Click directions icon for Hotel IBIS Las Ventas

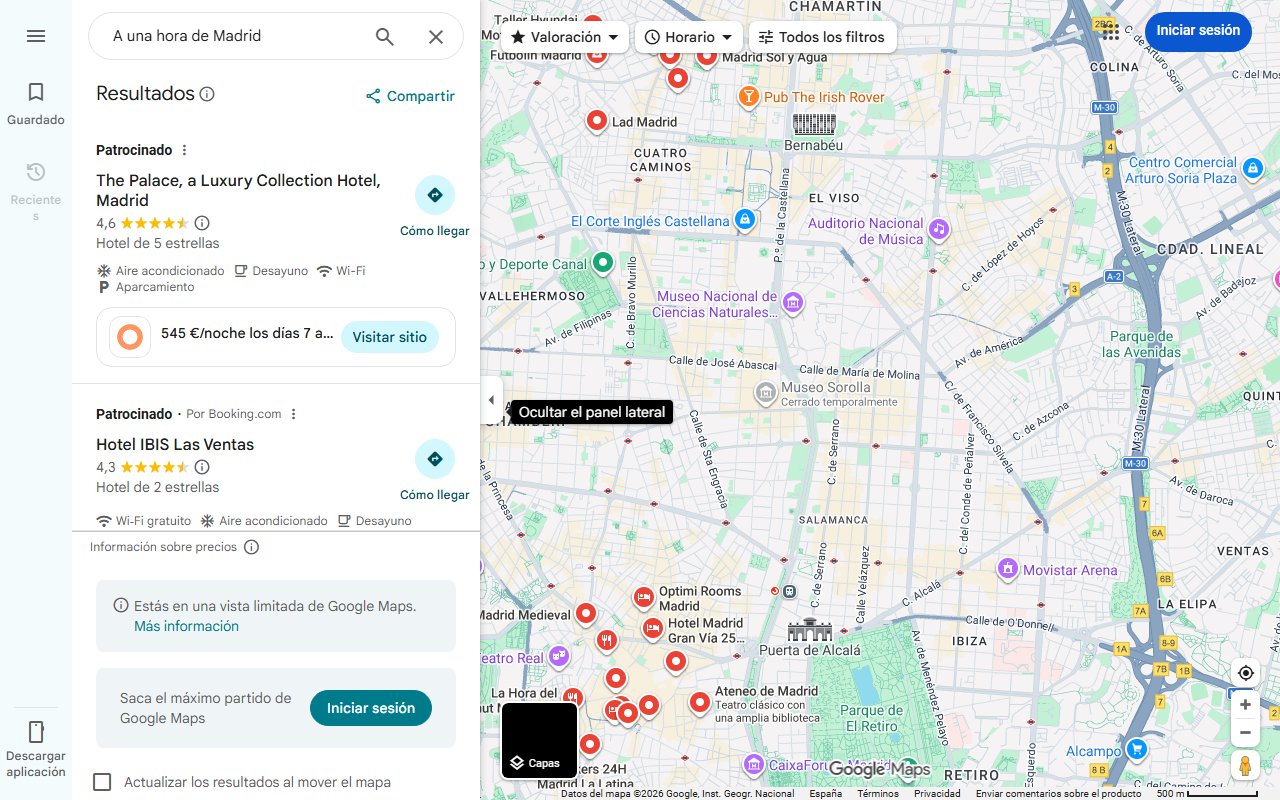434,460
